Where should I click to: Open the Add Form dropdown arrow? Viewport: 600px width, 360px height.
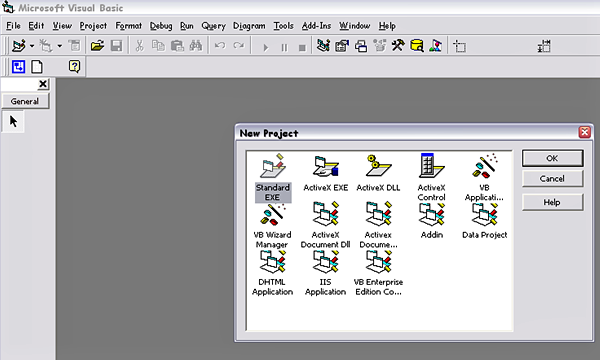click(60, 46)
